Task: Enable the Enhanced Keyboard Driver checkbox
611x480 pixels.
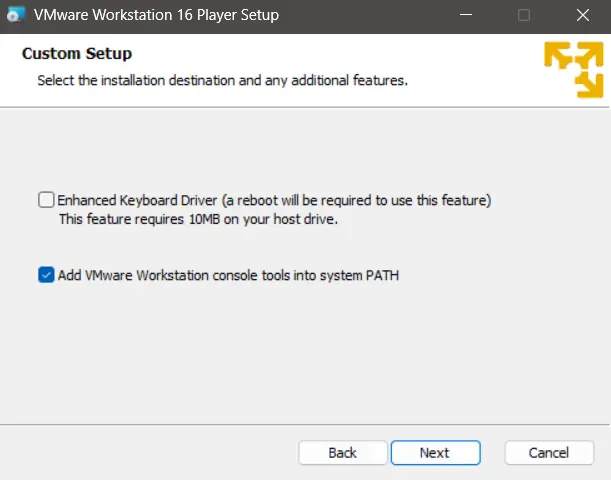Action: click(46, 200)
